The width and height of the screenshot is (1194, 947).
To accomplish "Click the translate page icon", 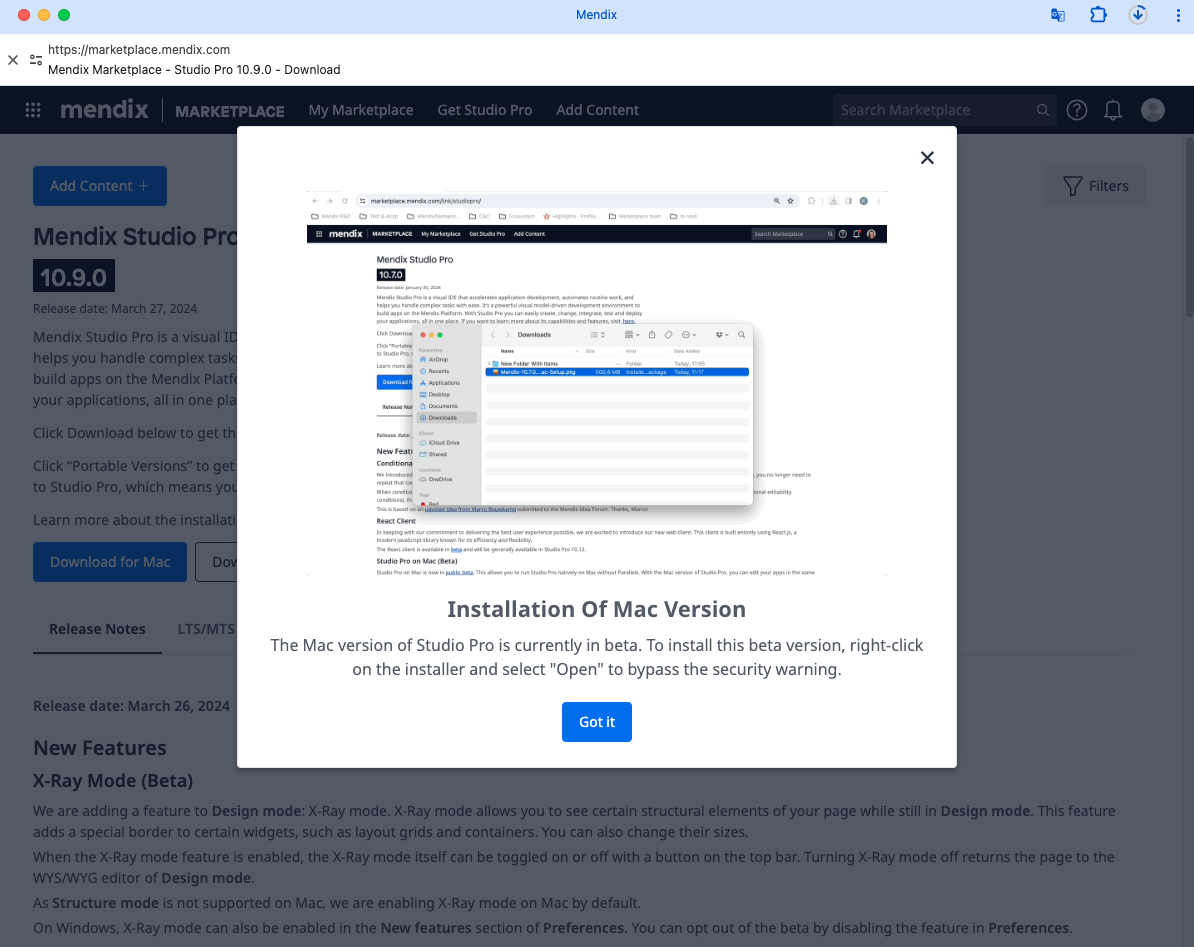I will (1058, 15).
